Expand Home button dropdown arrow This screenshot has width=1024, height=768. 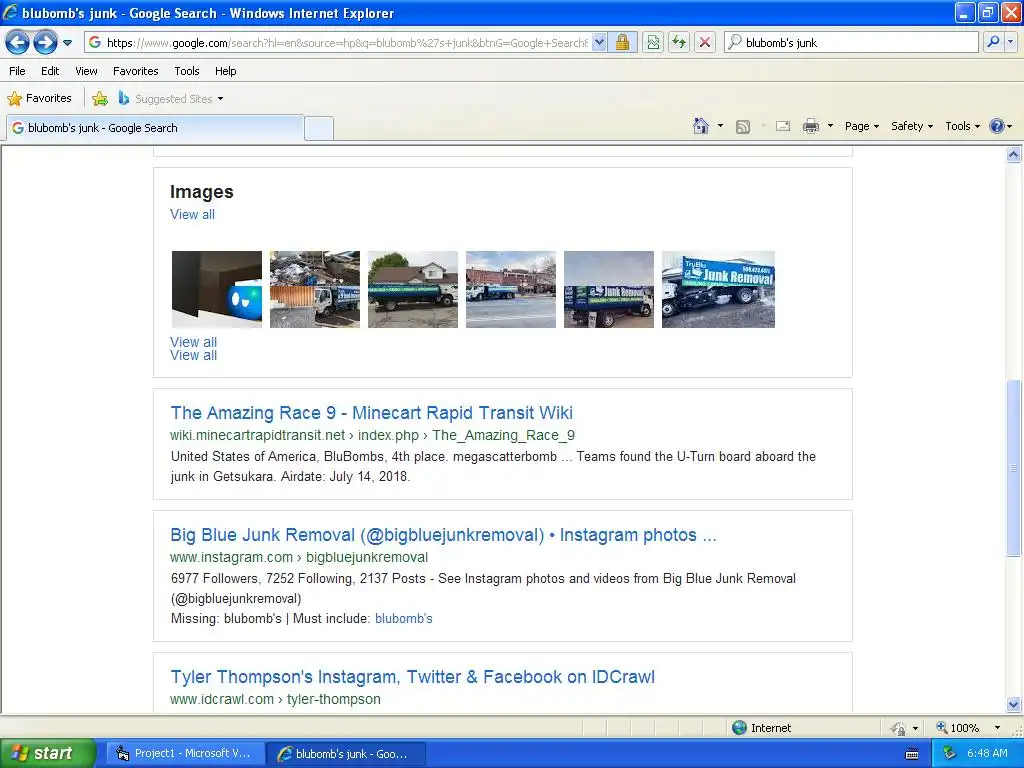click(x=720, y=126)
